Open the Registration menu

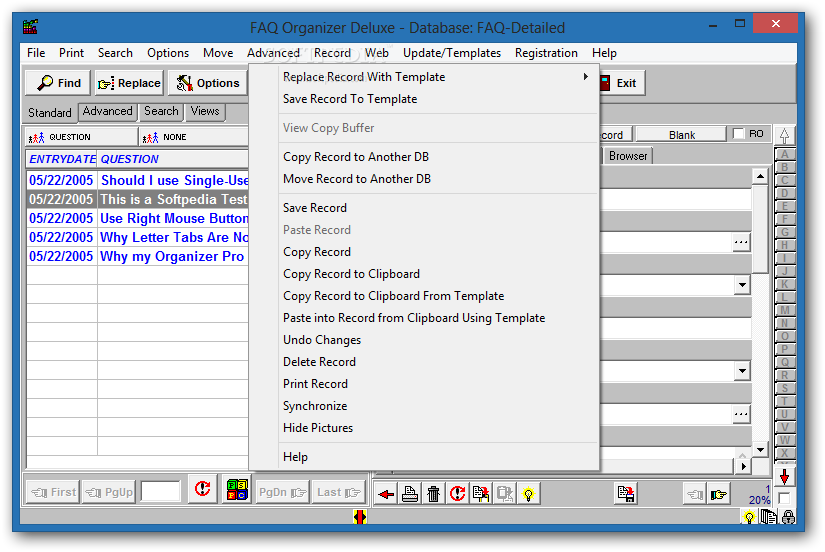pos(546,53)
